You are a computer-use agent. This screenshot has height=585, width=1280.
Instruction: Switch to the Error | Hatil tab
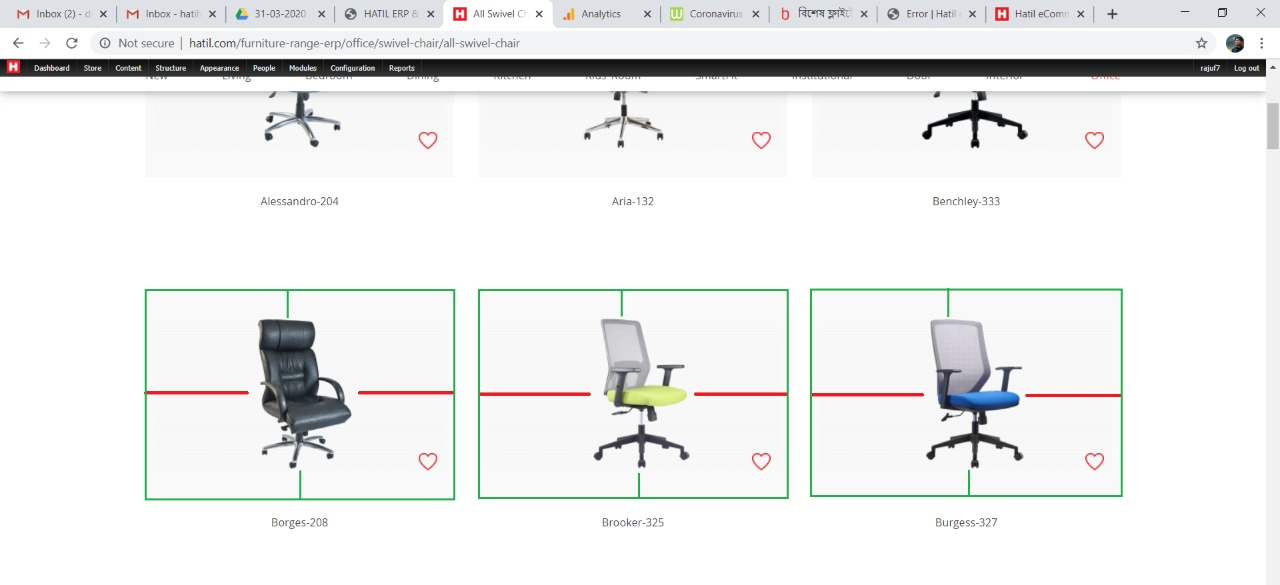[930, 14]
